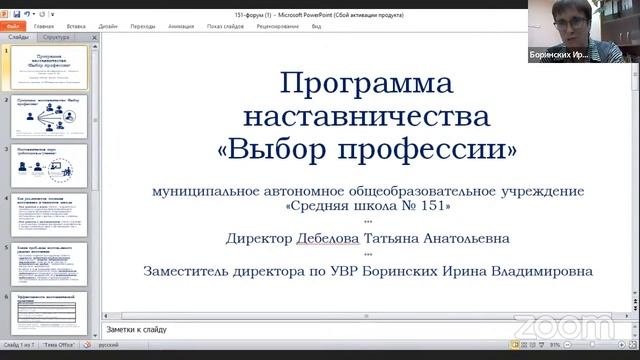Switch to the Вид ribbon tab

click(316, 26)
